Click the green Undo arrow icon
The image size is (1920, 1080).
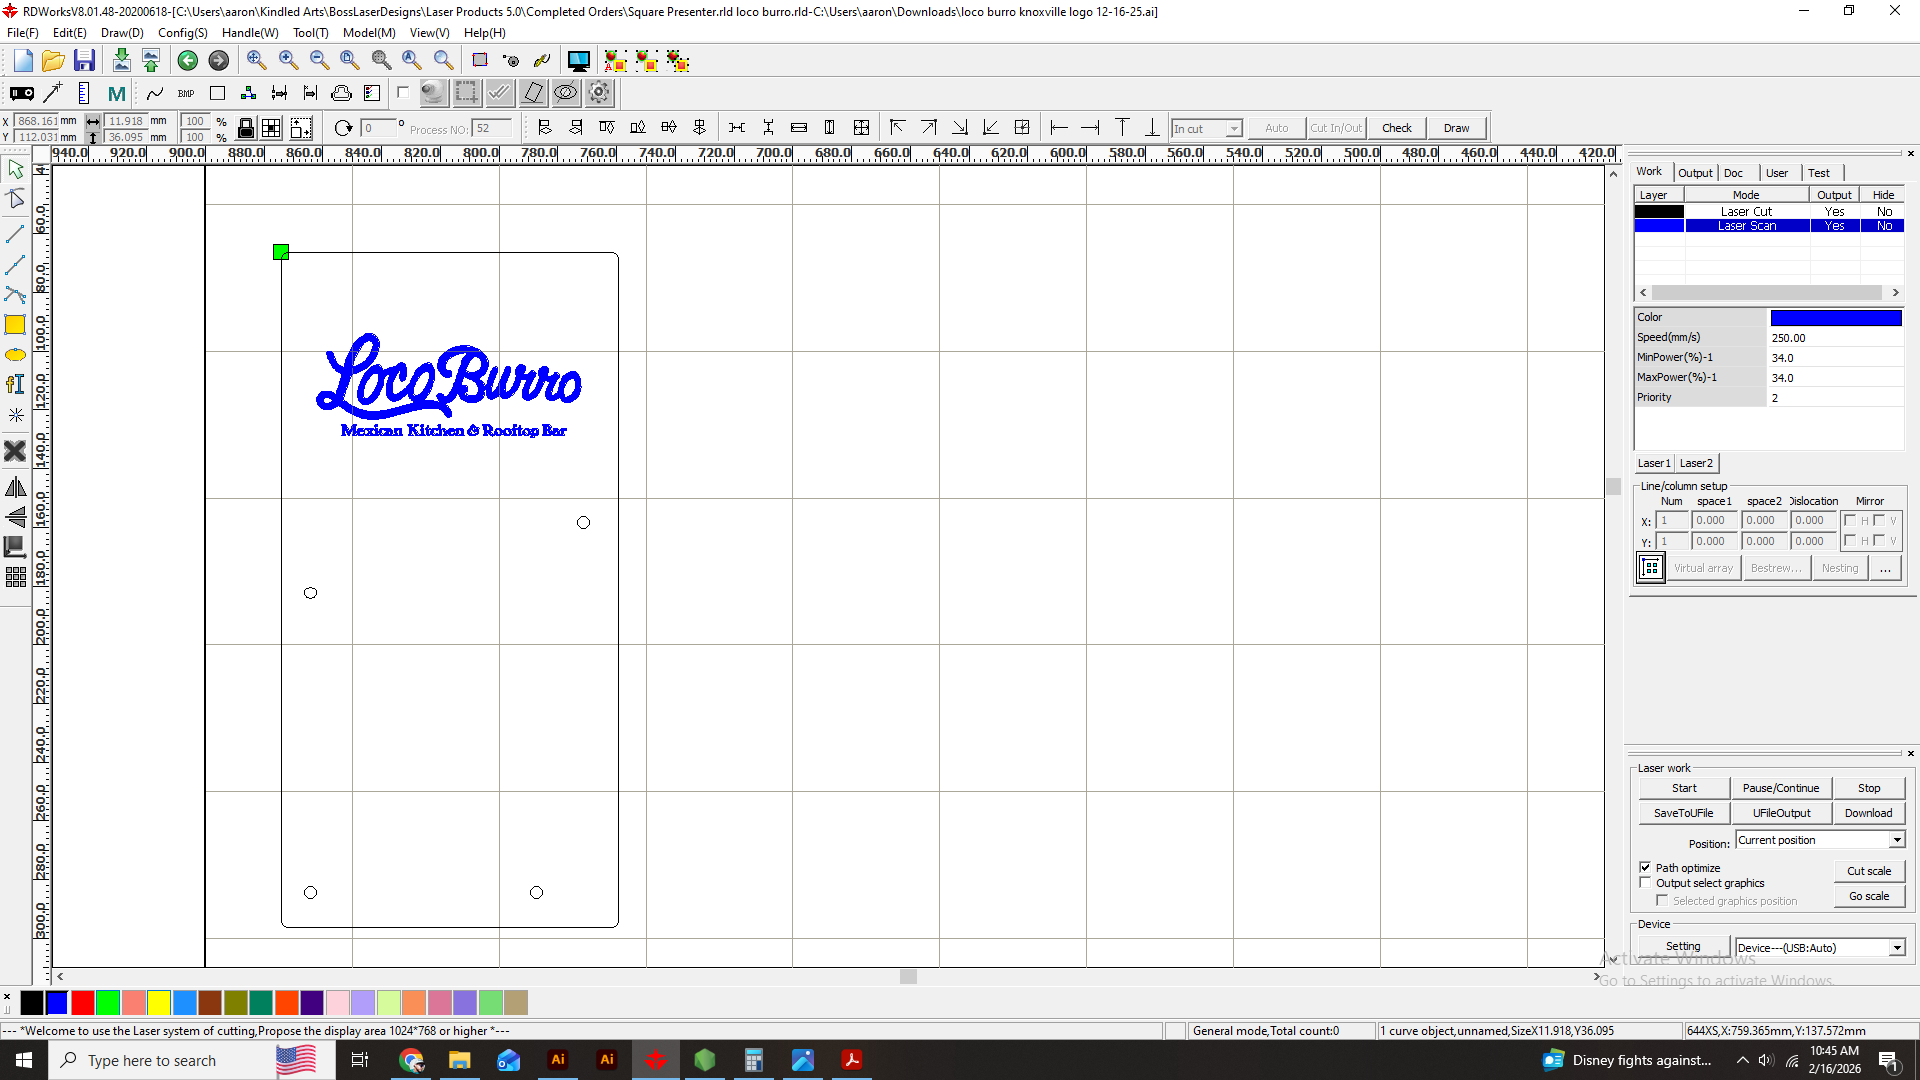187,61
